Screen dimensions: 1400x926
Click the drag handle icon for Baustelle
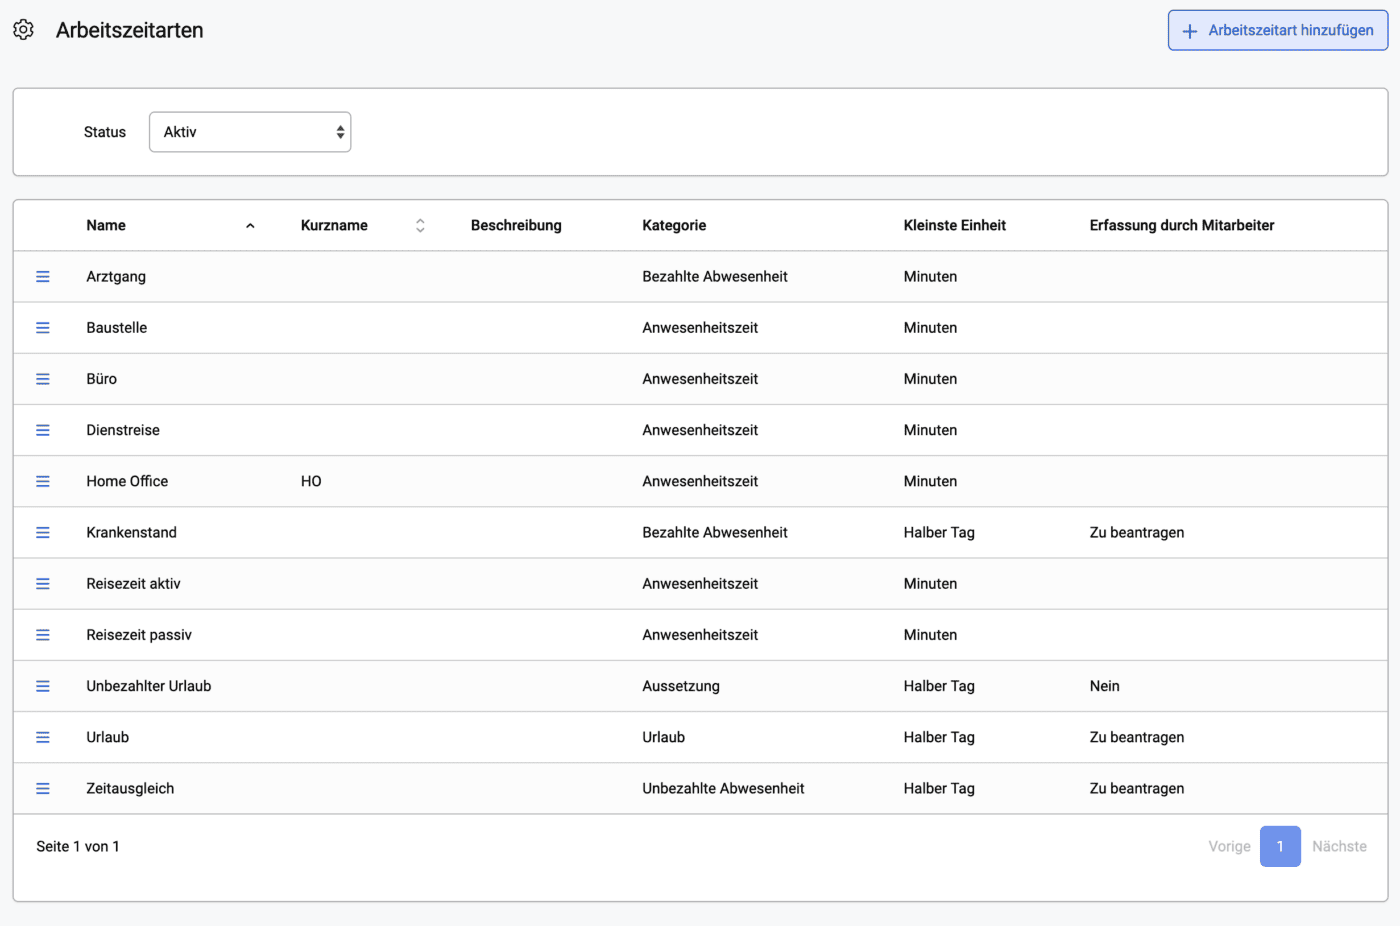(x=43, y=328)
